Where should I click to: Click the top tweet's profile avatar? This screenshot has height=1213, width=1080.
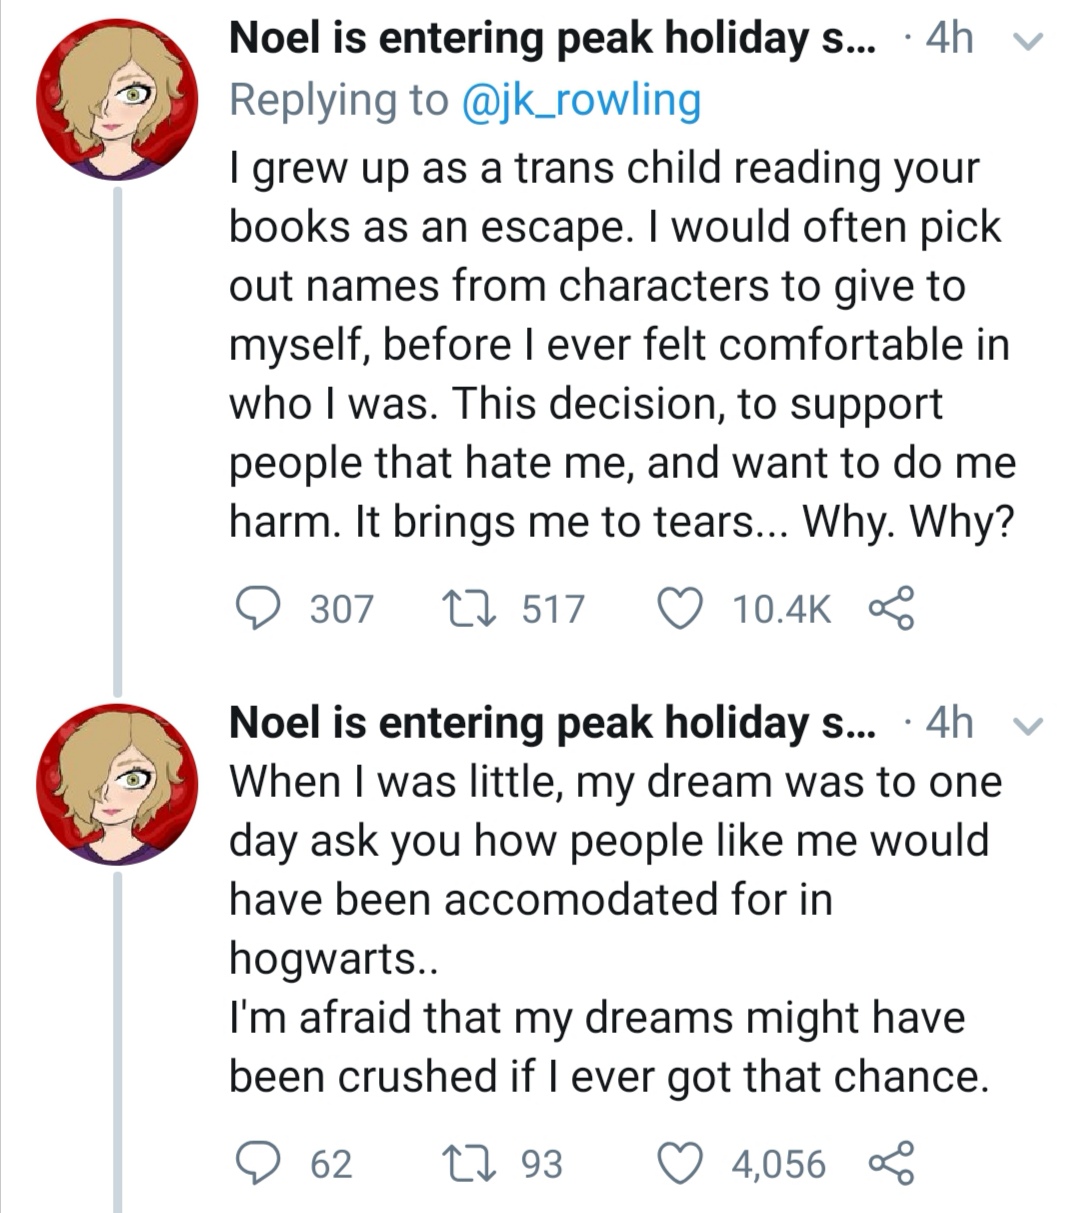118,99
